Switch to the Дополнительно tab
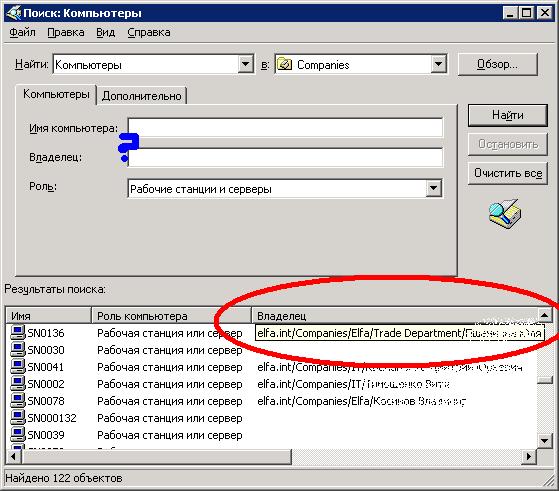Viewport: 559px width, 491px height. click(x=142, y=96)
